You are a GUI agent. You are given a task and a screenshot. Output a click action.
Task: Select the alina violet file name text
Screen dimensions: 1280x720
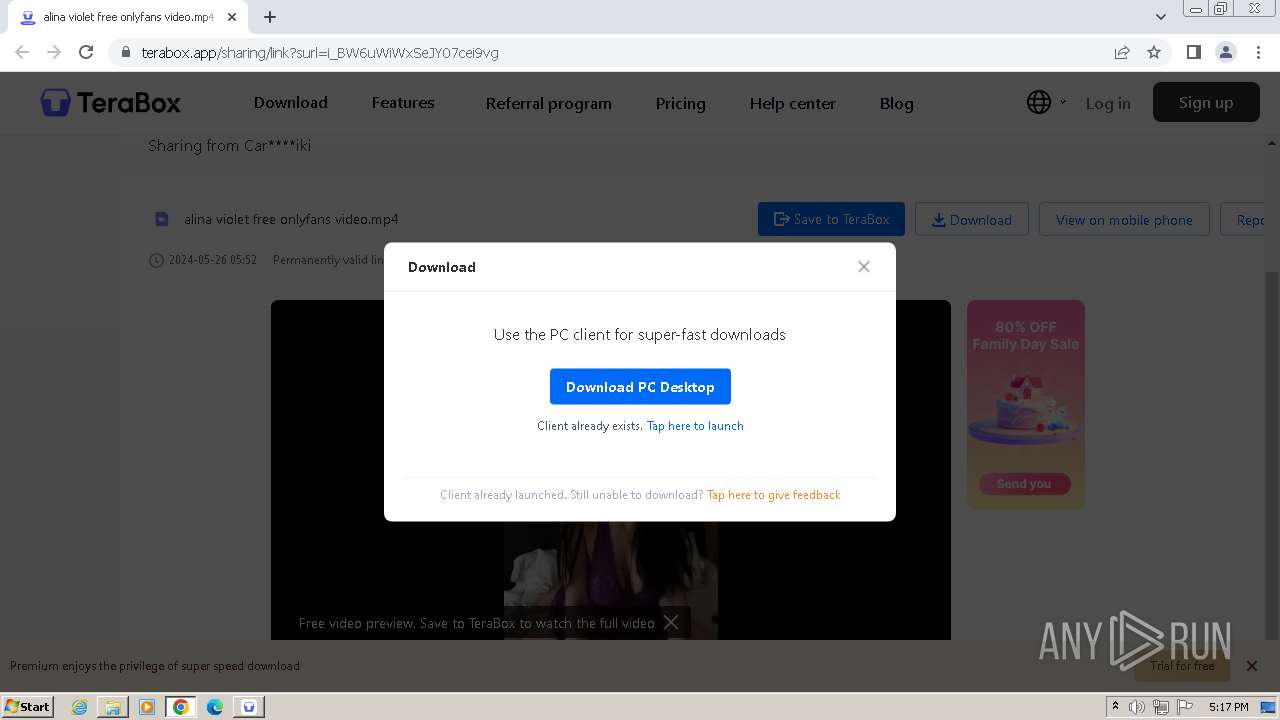click(291, 219)
